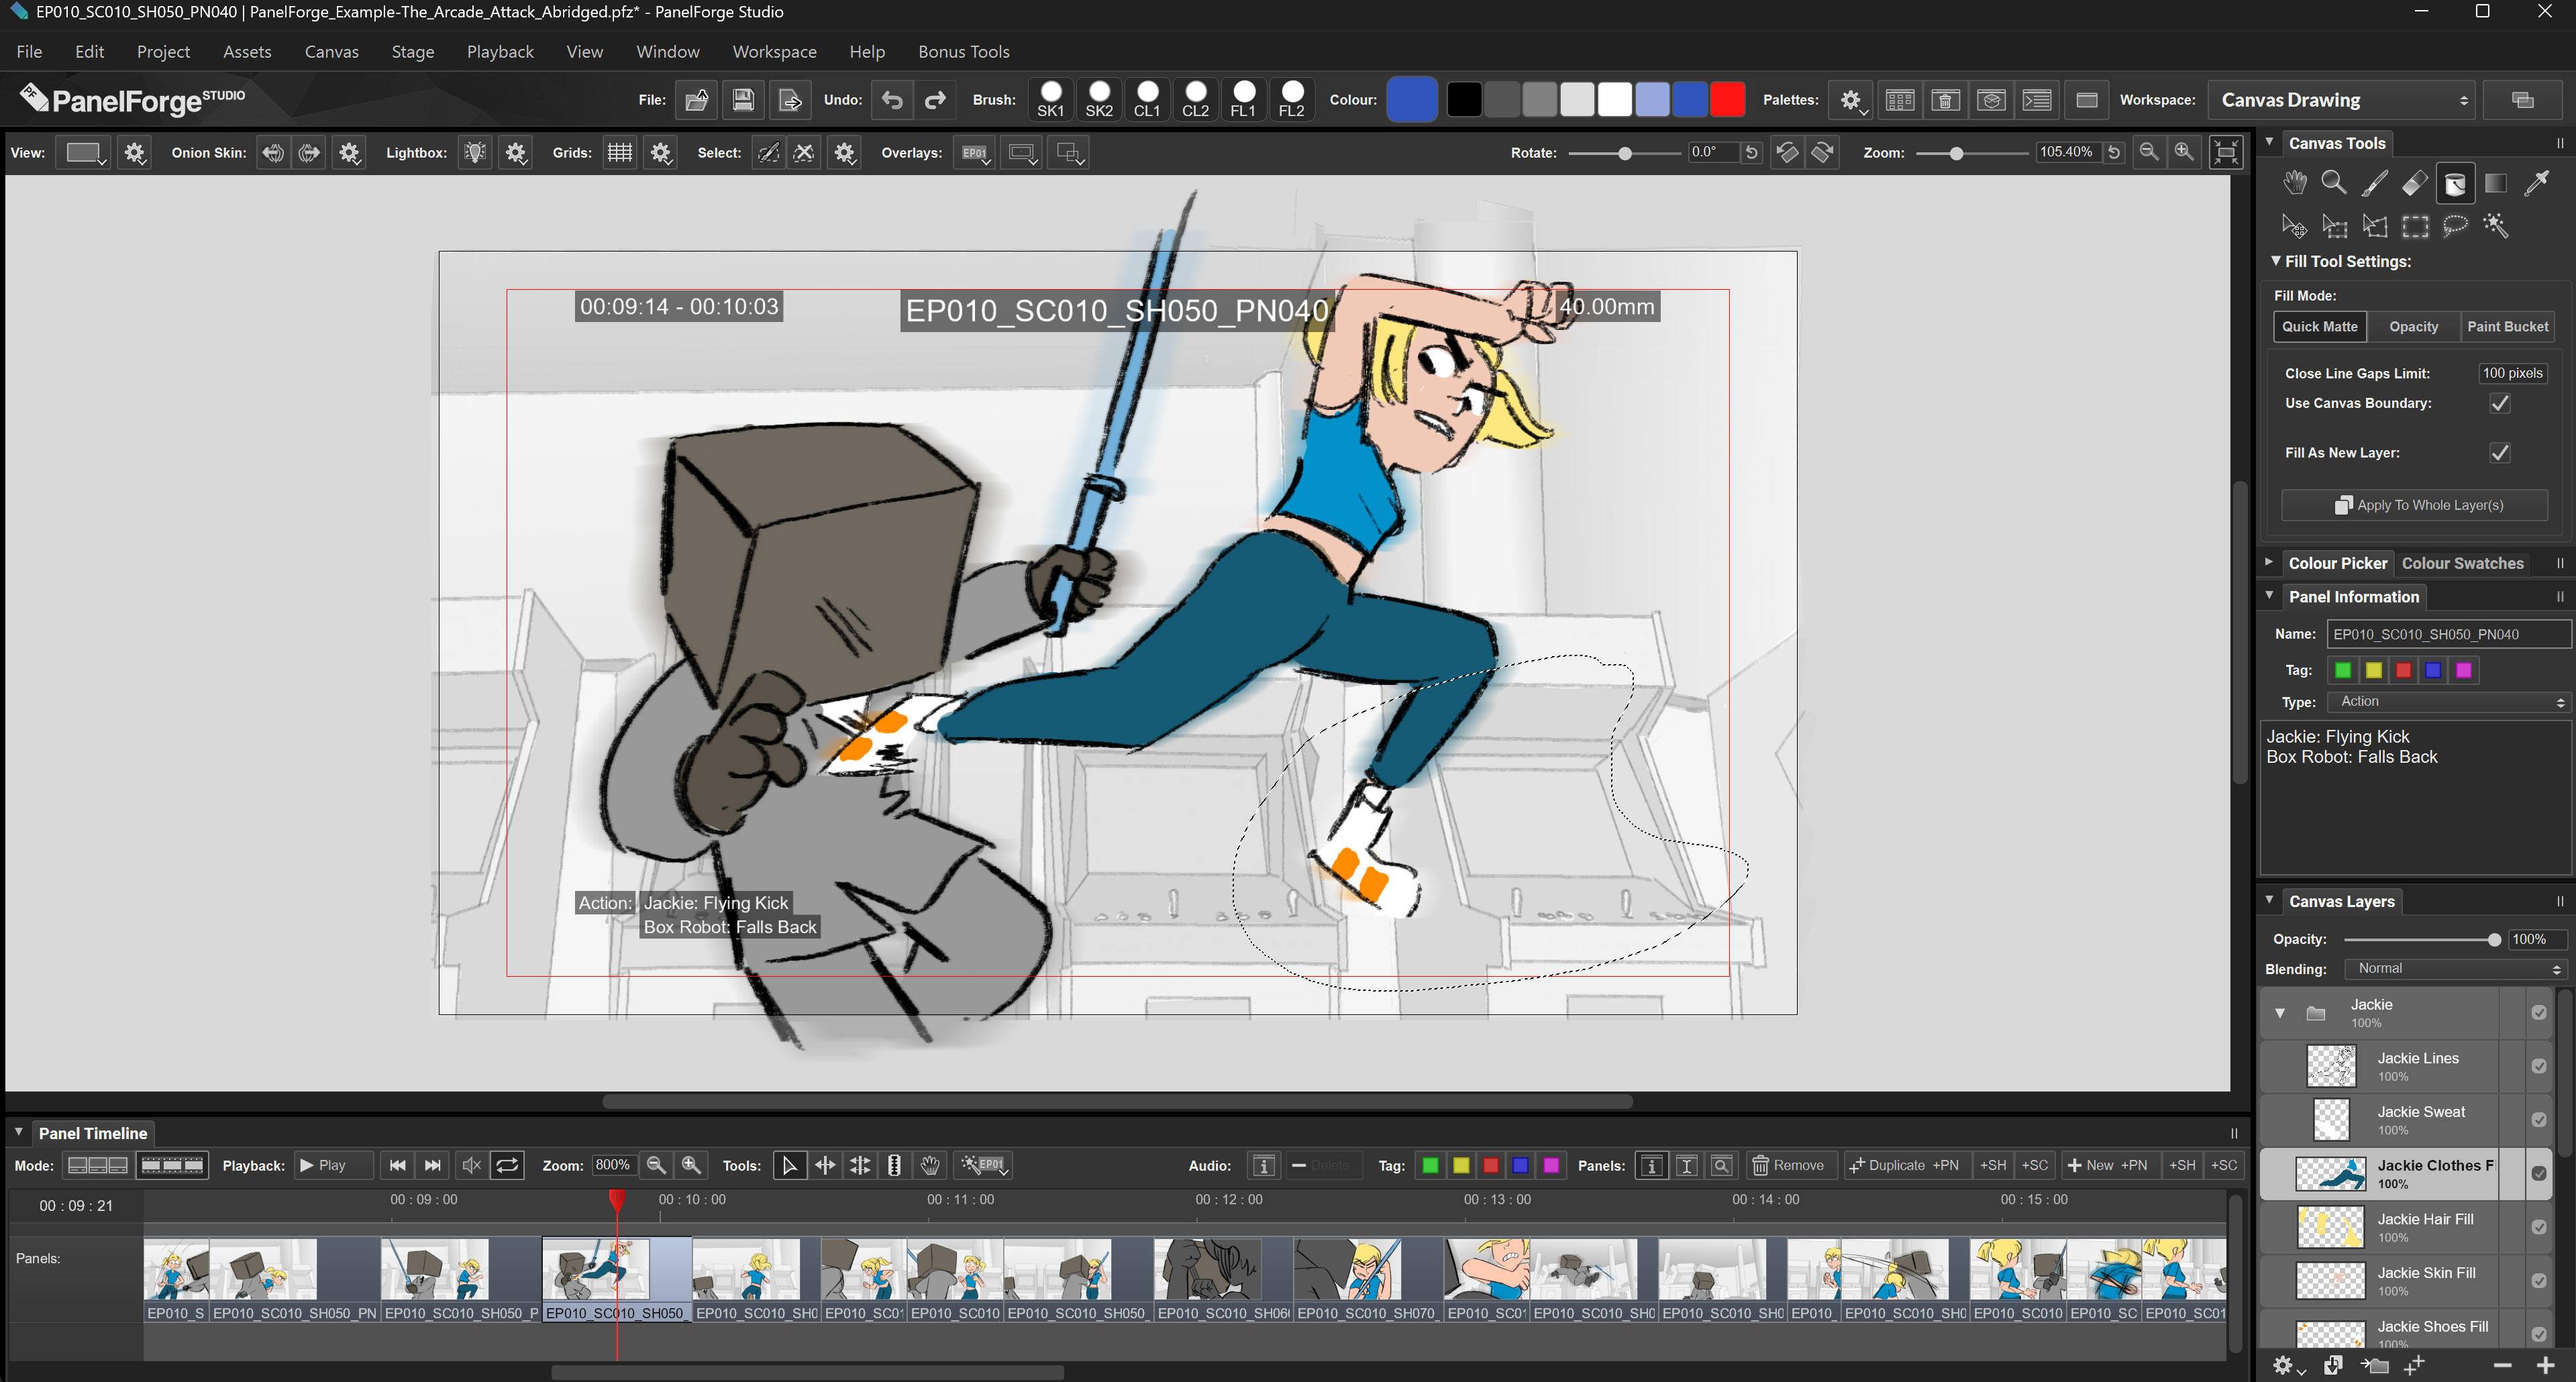Collapse the Canvas Layers panel
The image size is (2576, 1382).
(x=2269, y=901)
